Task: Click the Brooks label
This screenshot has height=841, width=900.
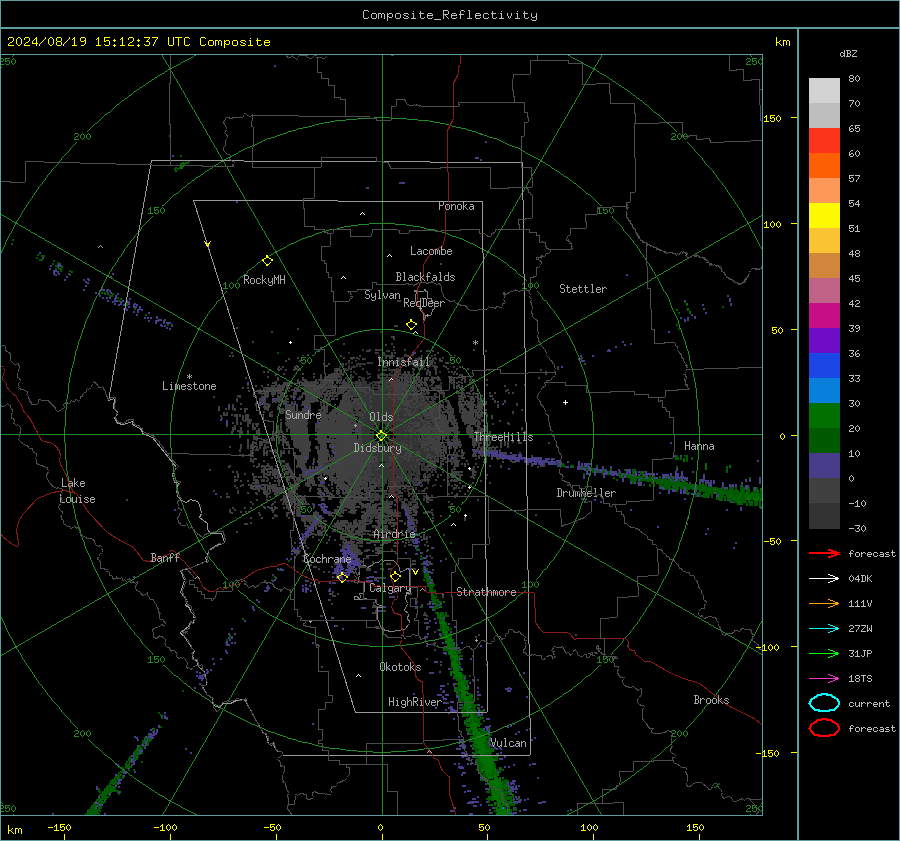Action: 711,700
